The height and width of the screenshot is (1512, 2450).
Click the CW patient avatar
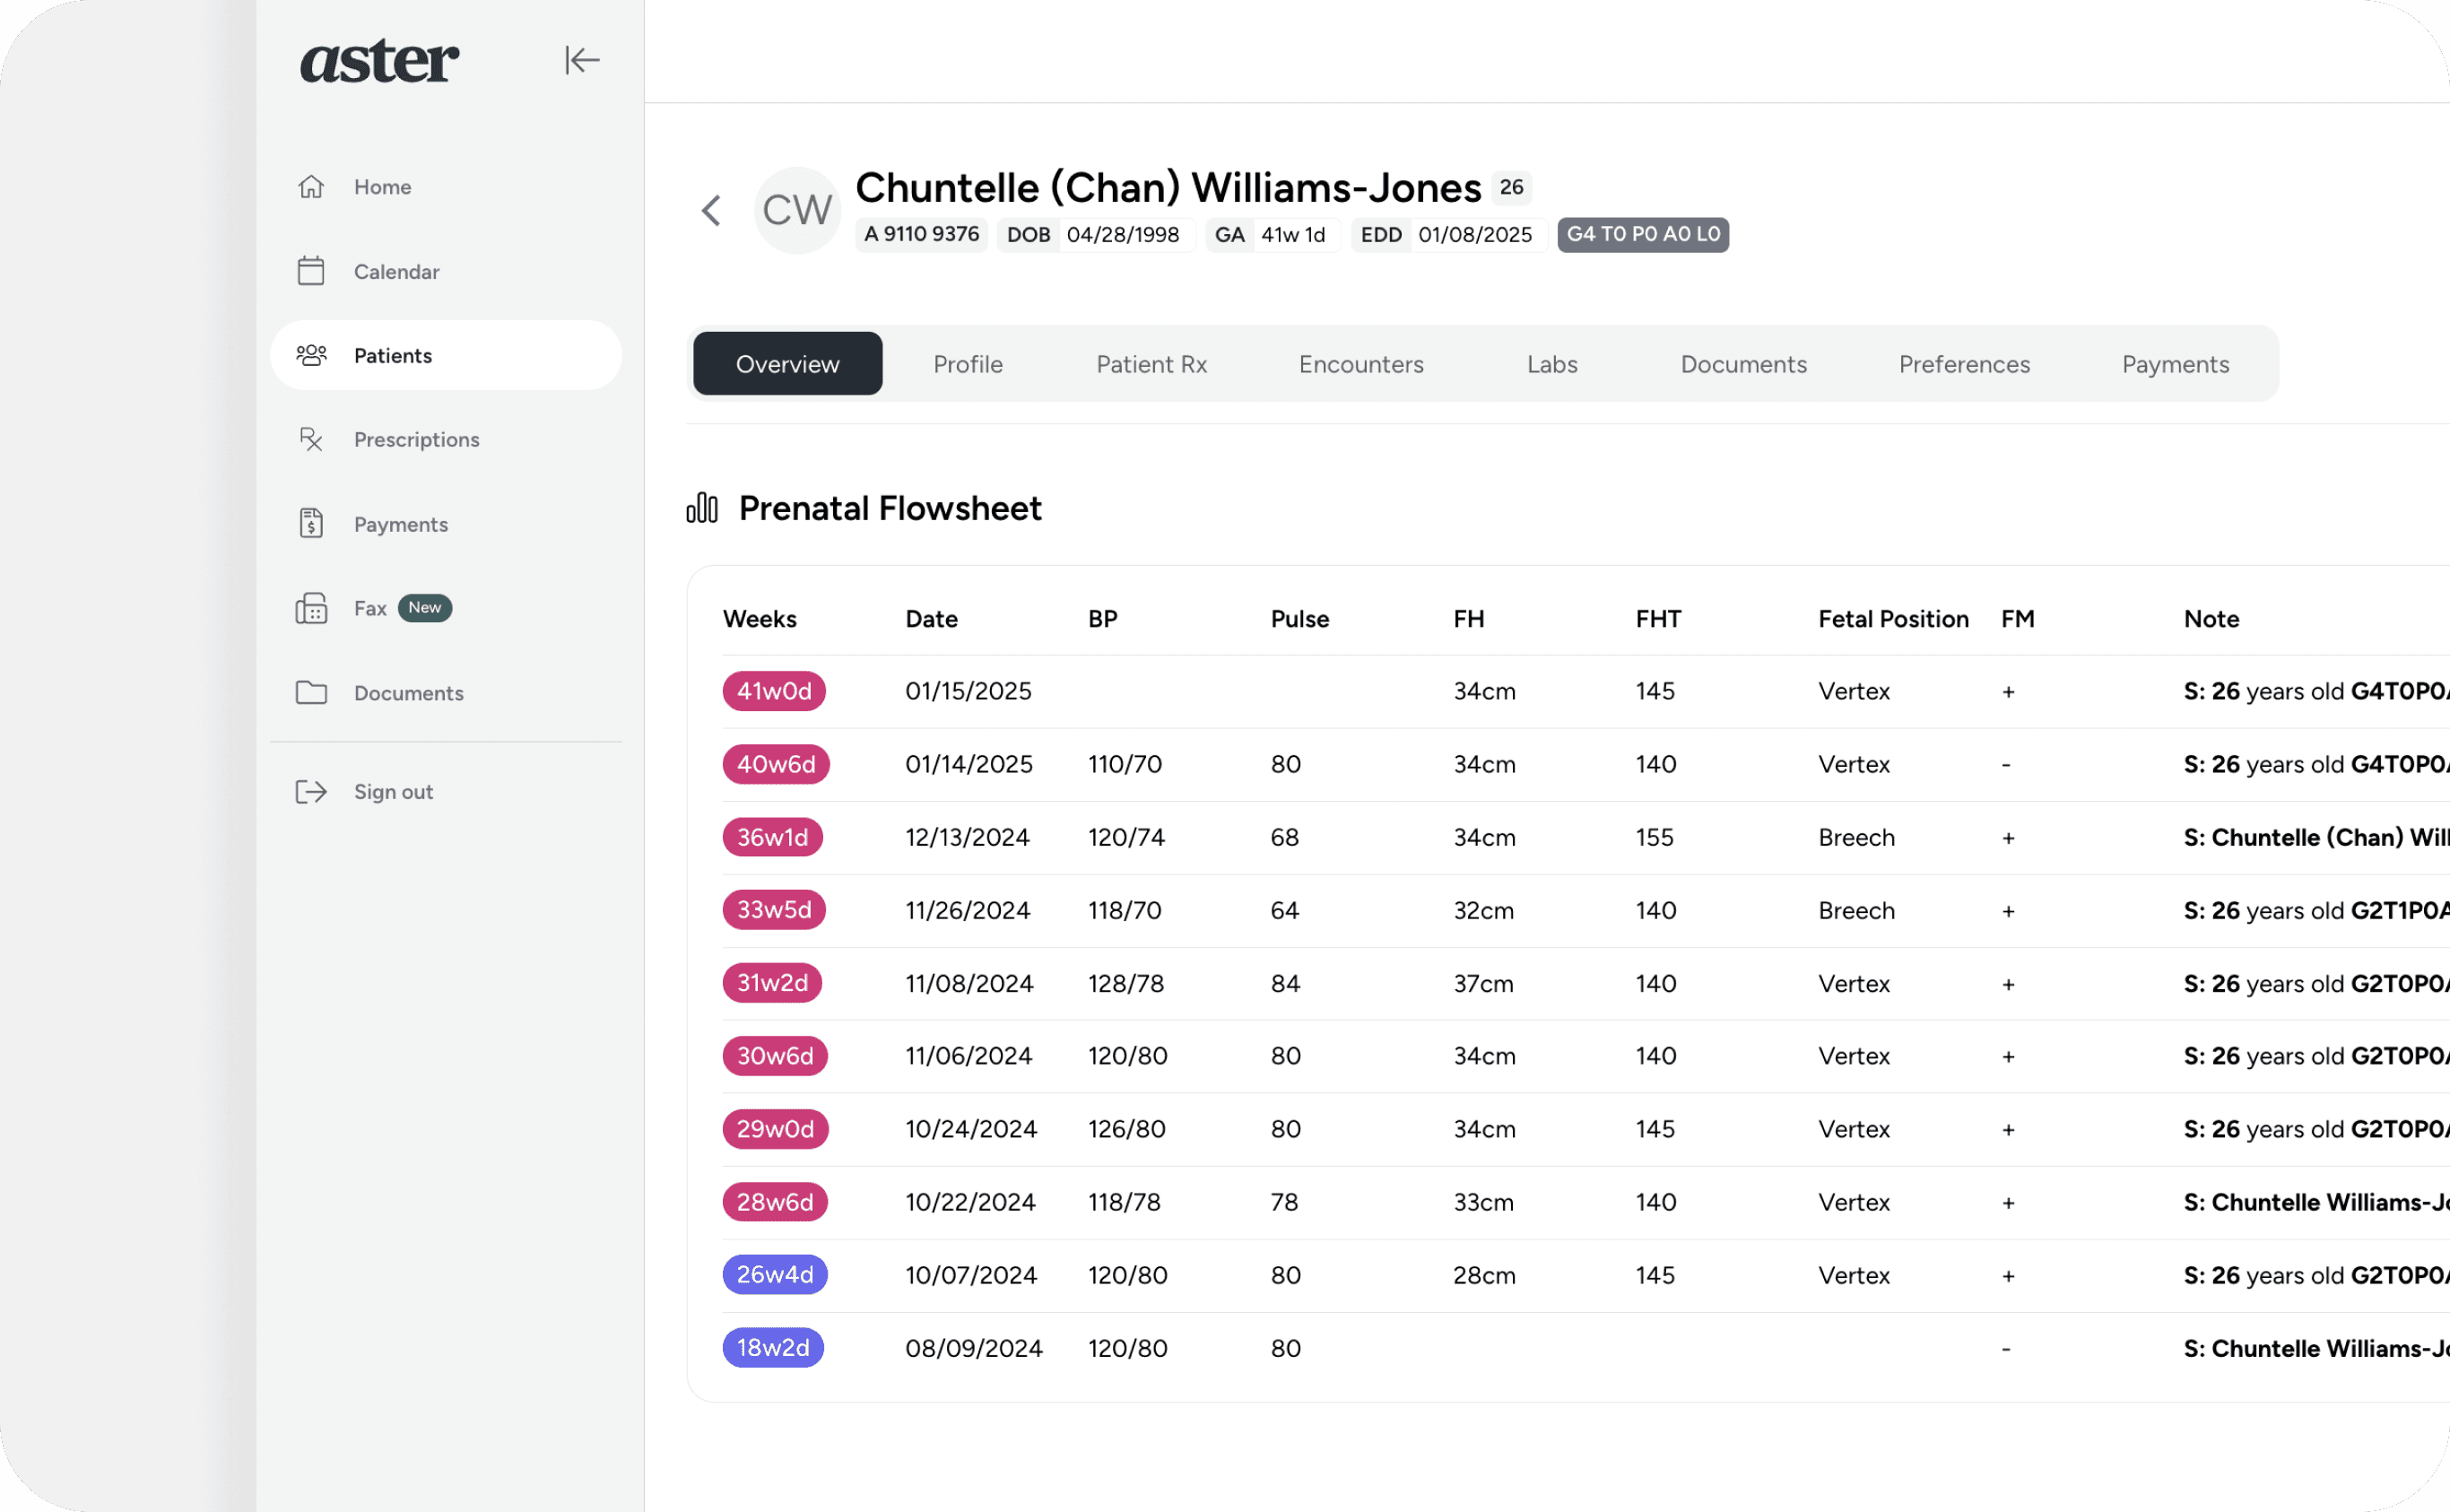click(x=797, y=211)
